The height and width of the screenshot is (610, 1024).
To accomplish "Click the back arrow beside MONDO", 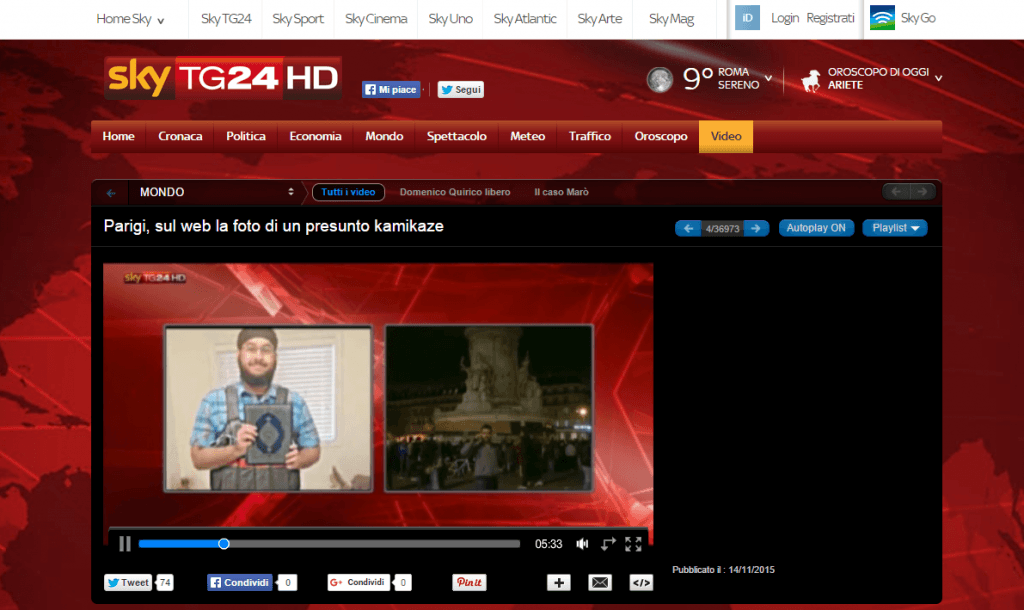I will [x=111, y=193].
